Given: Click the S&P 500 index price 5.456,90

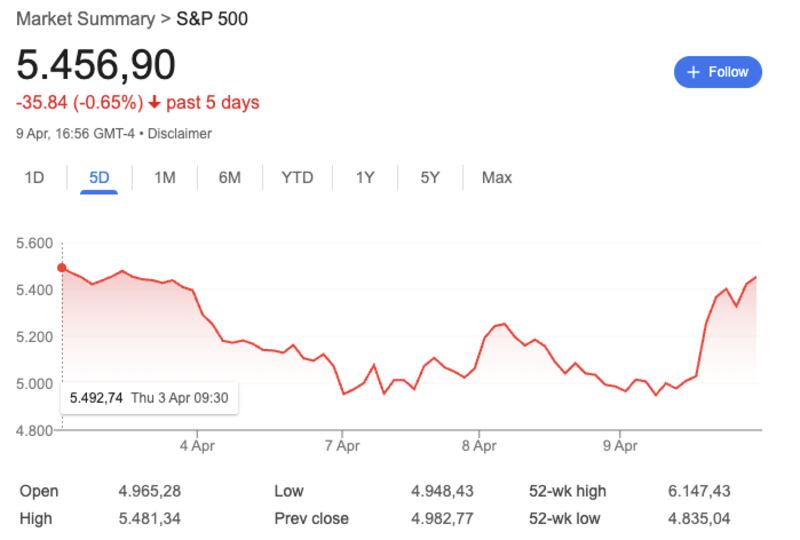Looking at the screenshot, I should click(x=96, y=64).
